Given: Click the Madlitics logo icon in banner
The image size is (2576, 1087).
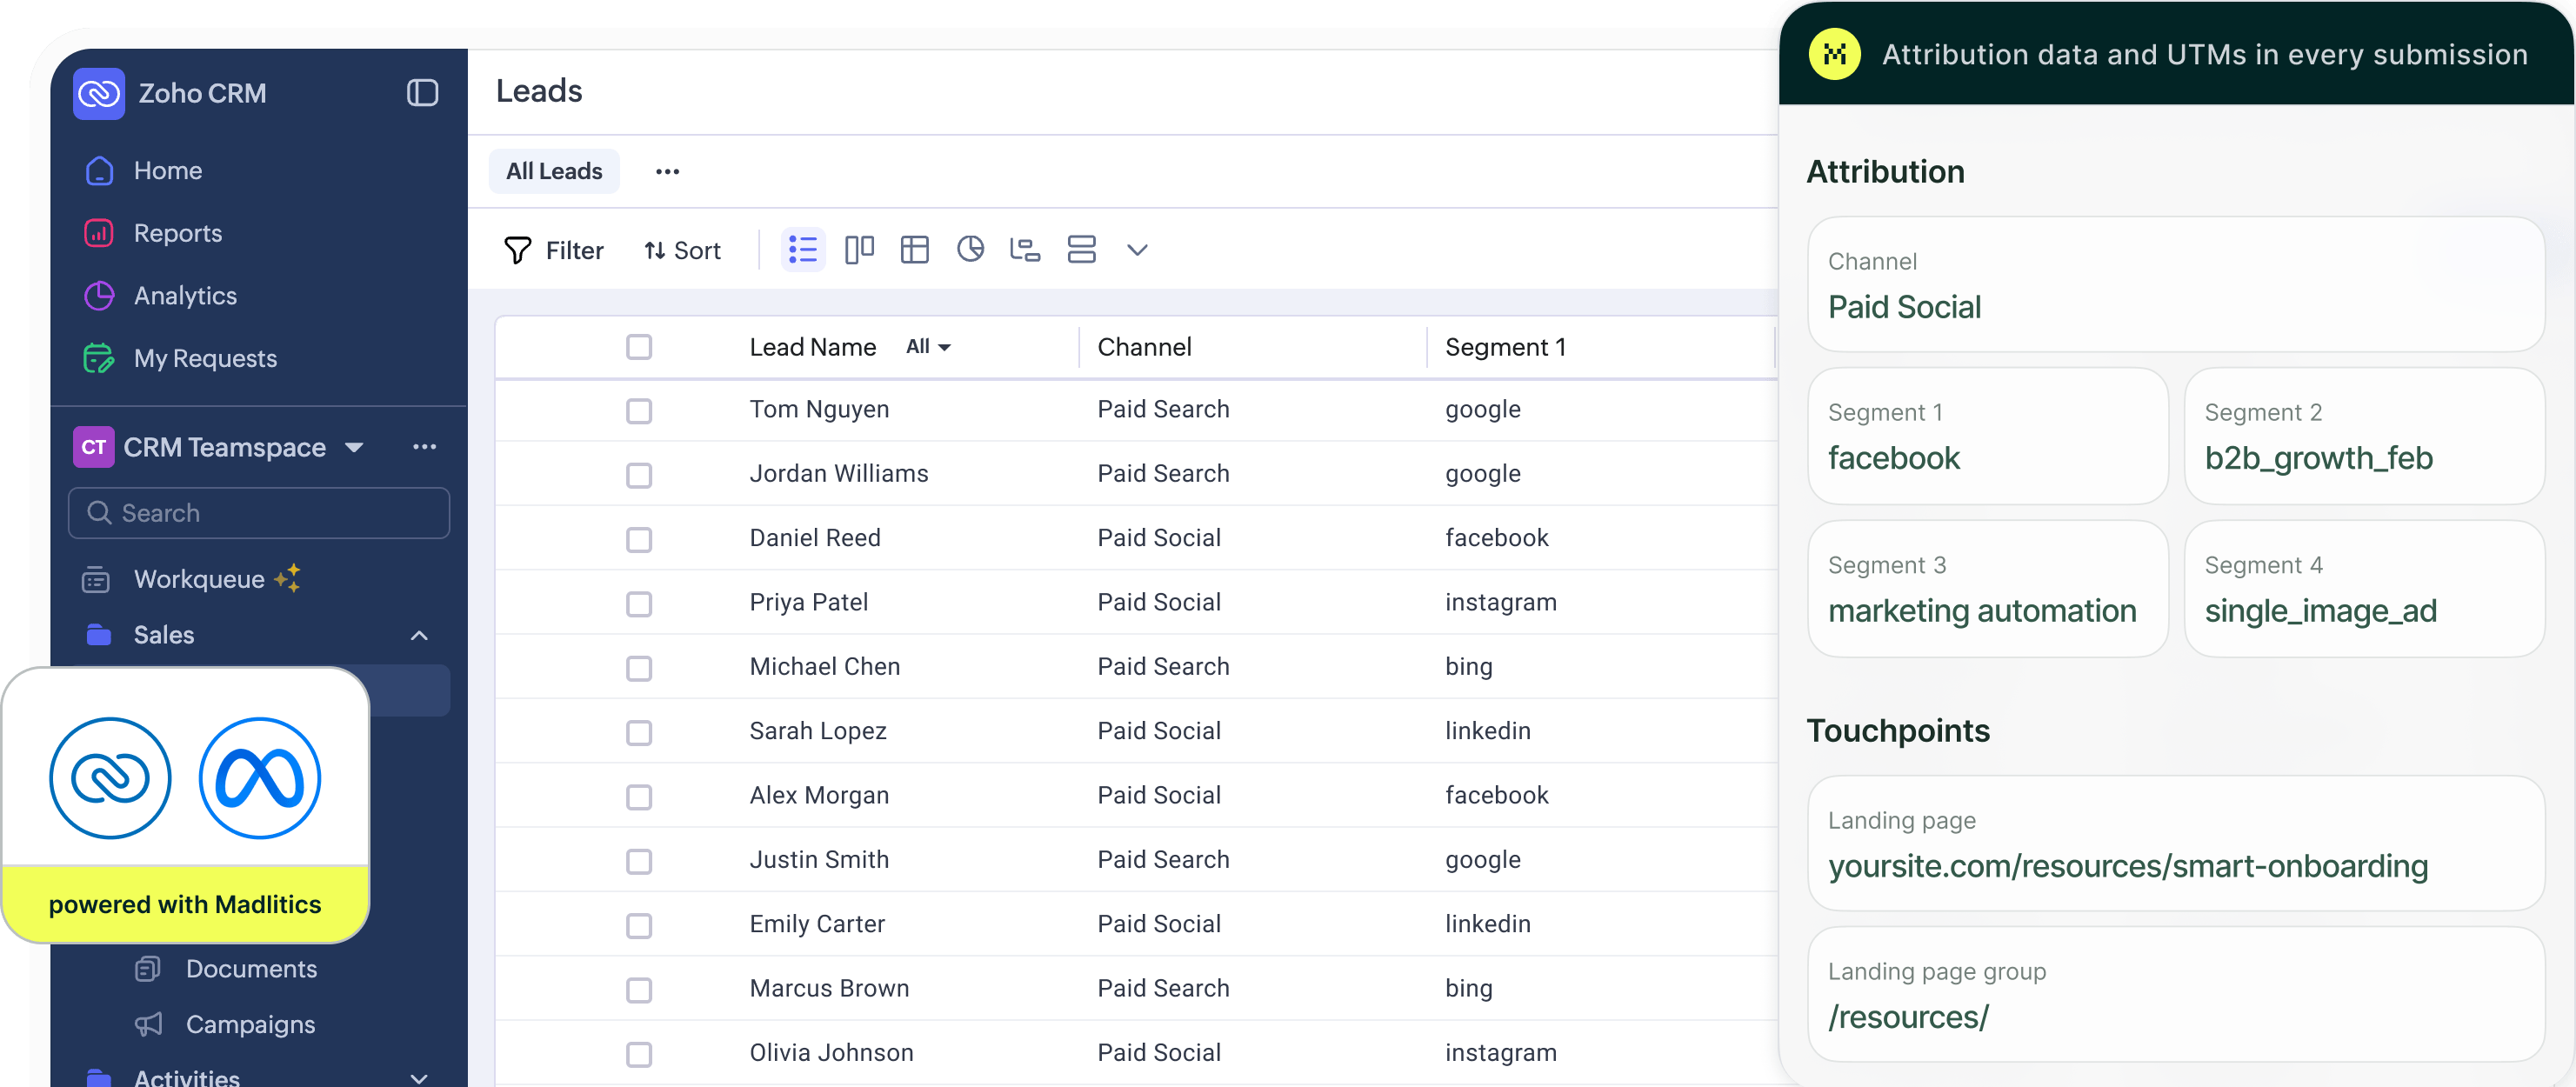Looking at the screenshot, I should [x=1835, y=54].
